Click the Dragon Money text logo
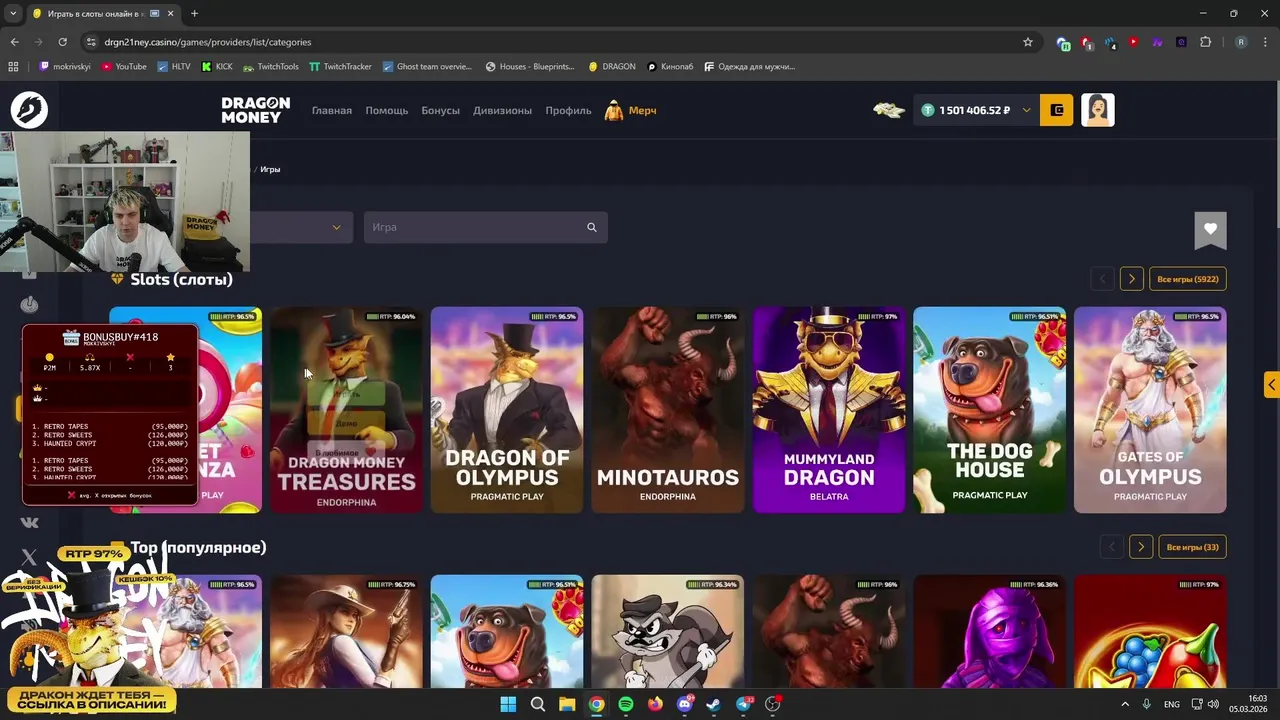 pos(256,110)
